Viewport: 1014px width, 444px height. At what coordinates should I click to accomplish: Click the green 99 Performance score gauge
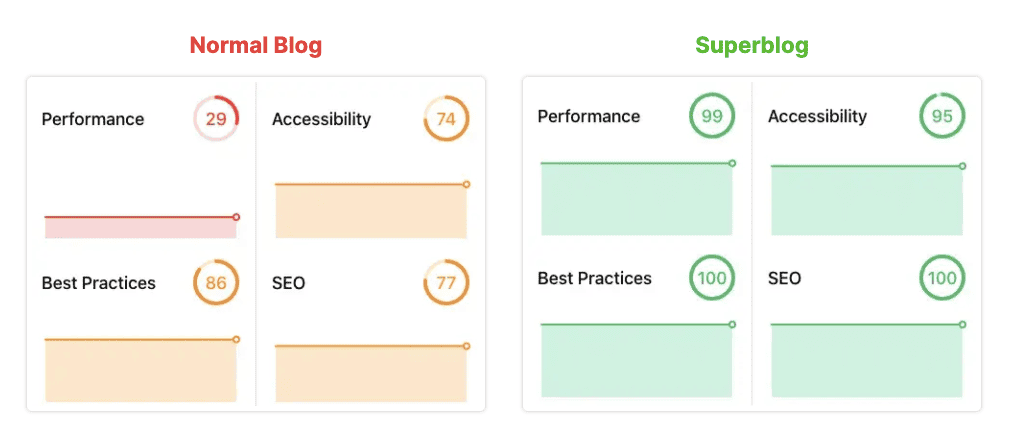coord(712,116)
